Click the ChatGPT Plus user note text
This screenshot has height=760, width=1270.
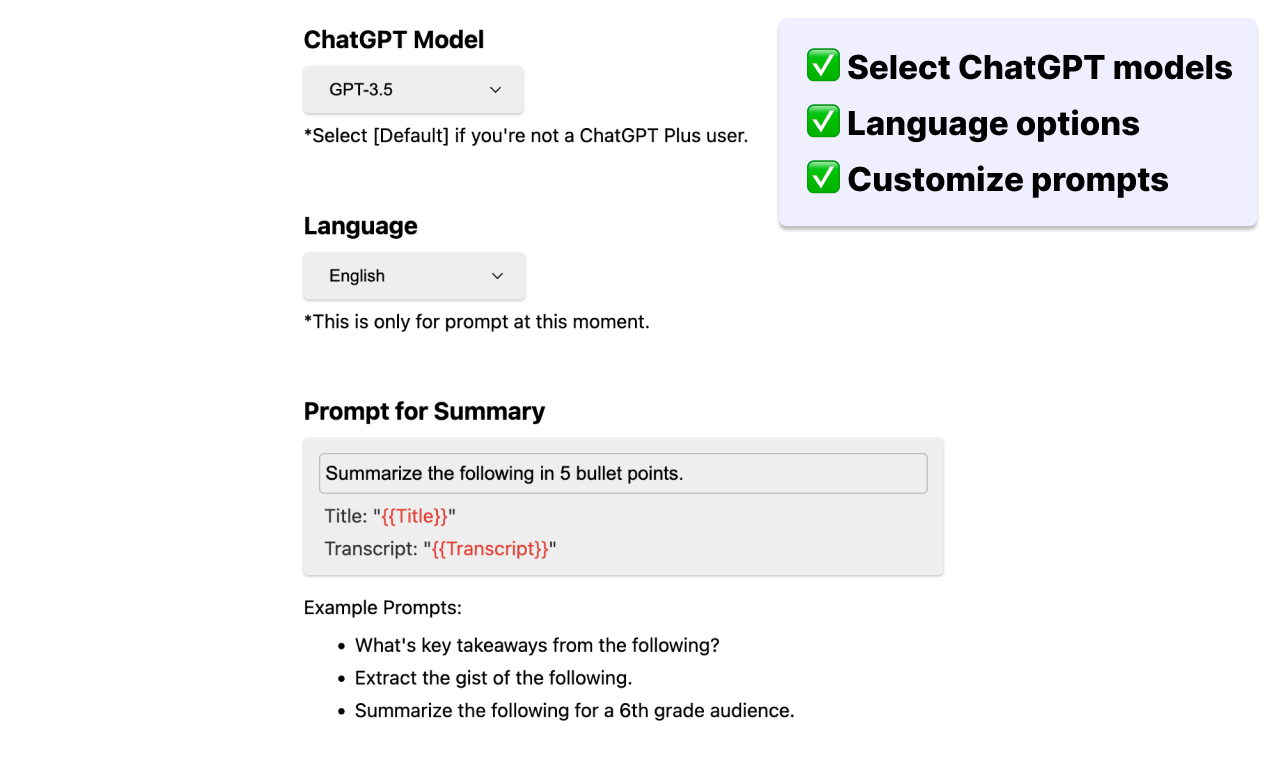click(526, 135)
